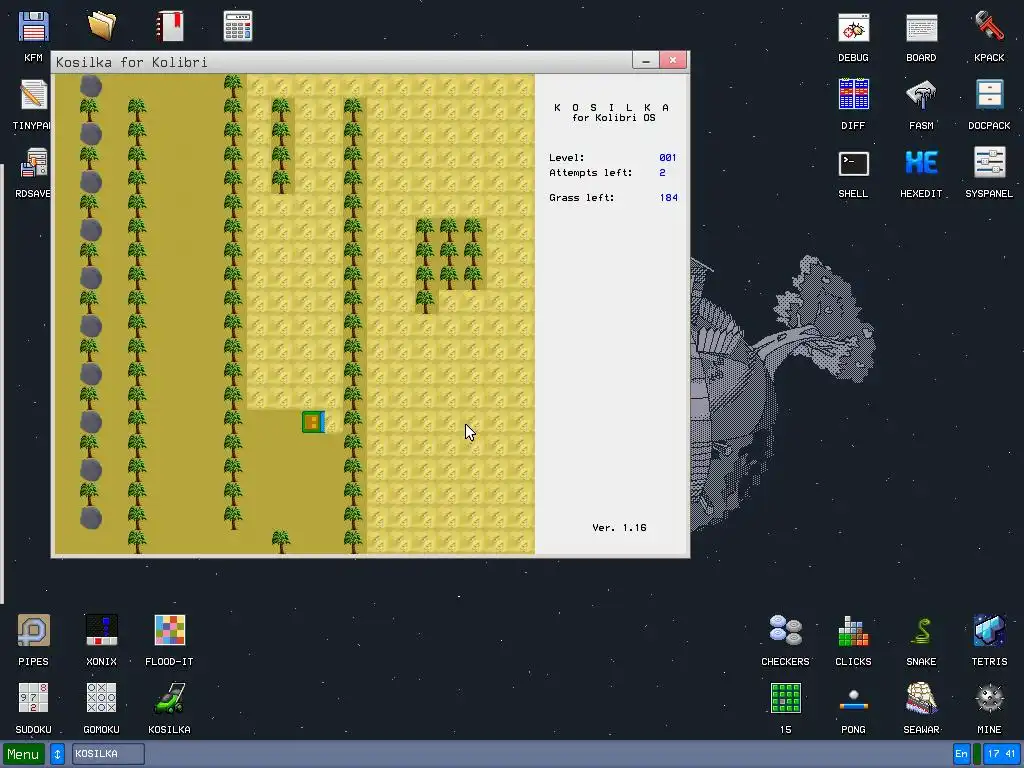Launch the PIPES game icon
This screenshot has height=768, width=1024.
pyautogui.click(x=33, y=631)
